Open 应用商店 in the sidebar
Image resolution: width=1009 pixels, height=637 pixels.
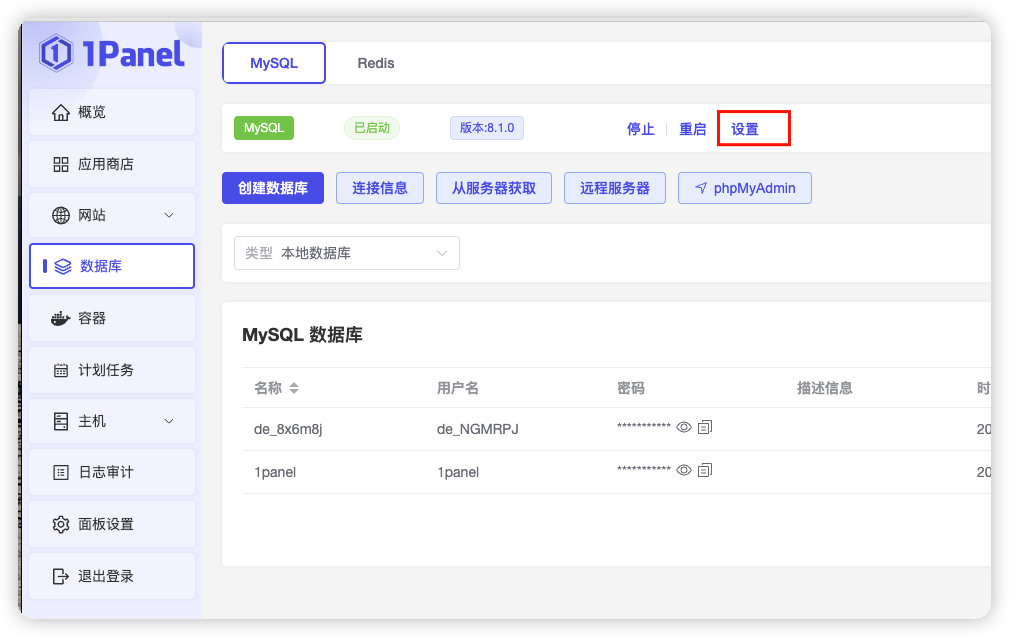pos(112,164)
